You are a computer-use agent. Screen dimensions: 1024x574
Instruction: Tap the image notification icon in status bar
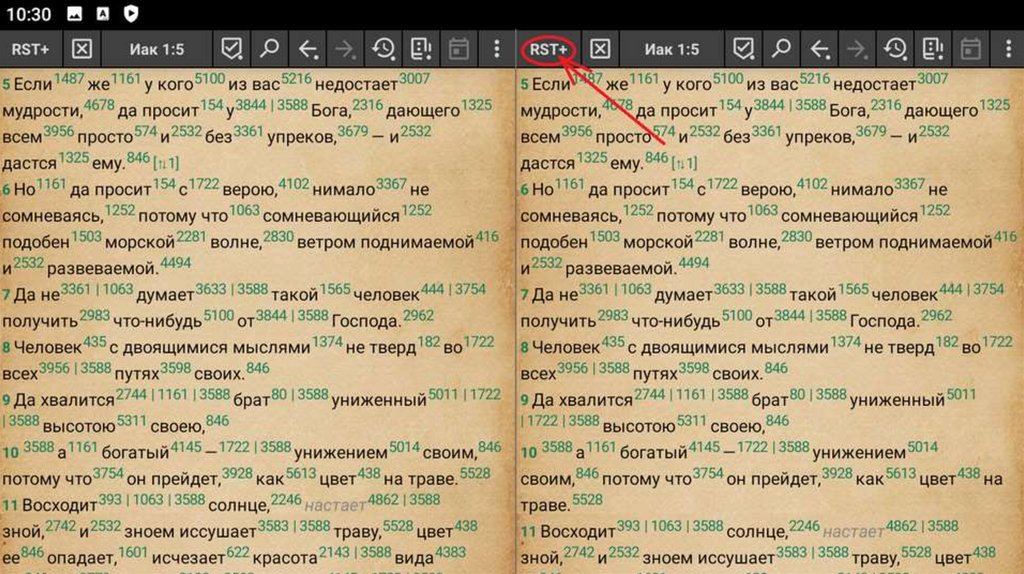[74, 13]
